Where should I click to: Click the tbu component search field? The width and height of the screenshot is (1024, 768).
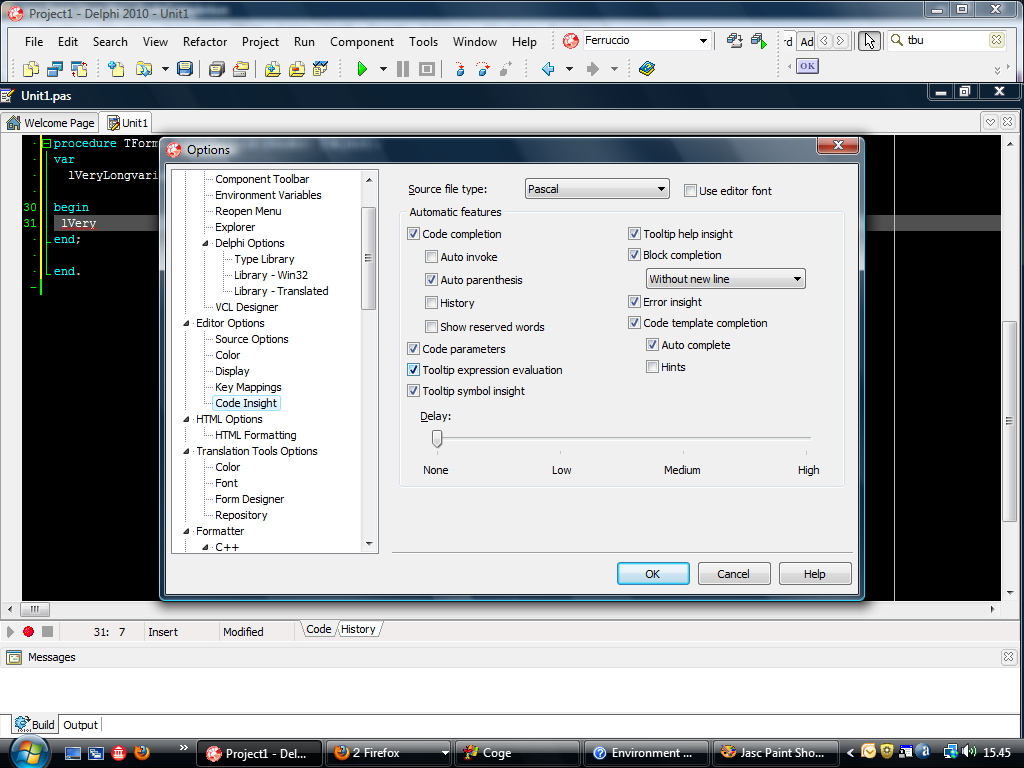point(946,40)
